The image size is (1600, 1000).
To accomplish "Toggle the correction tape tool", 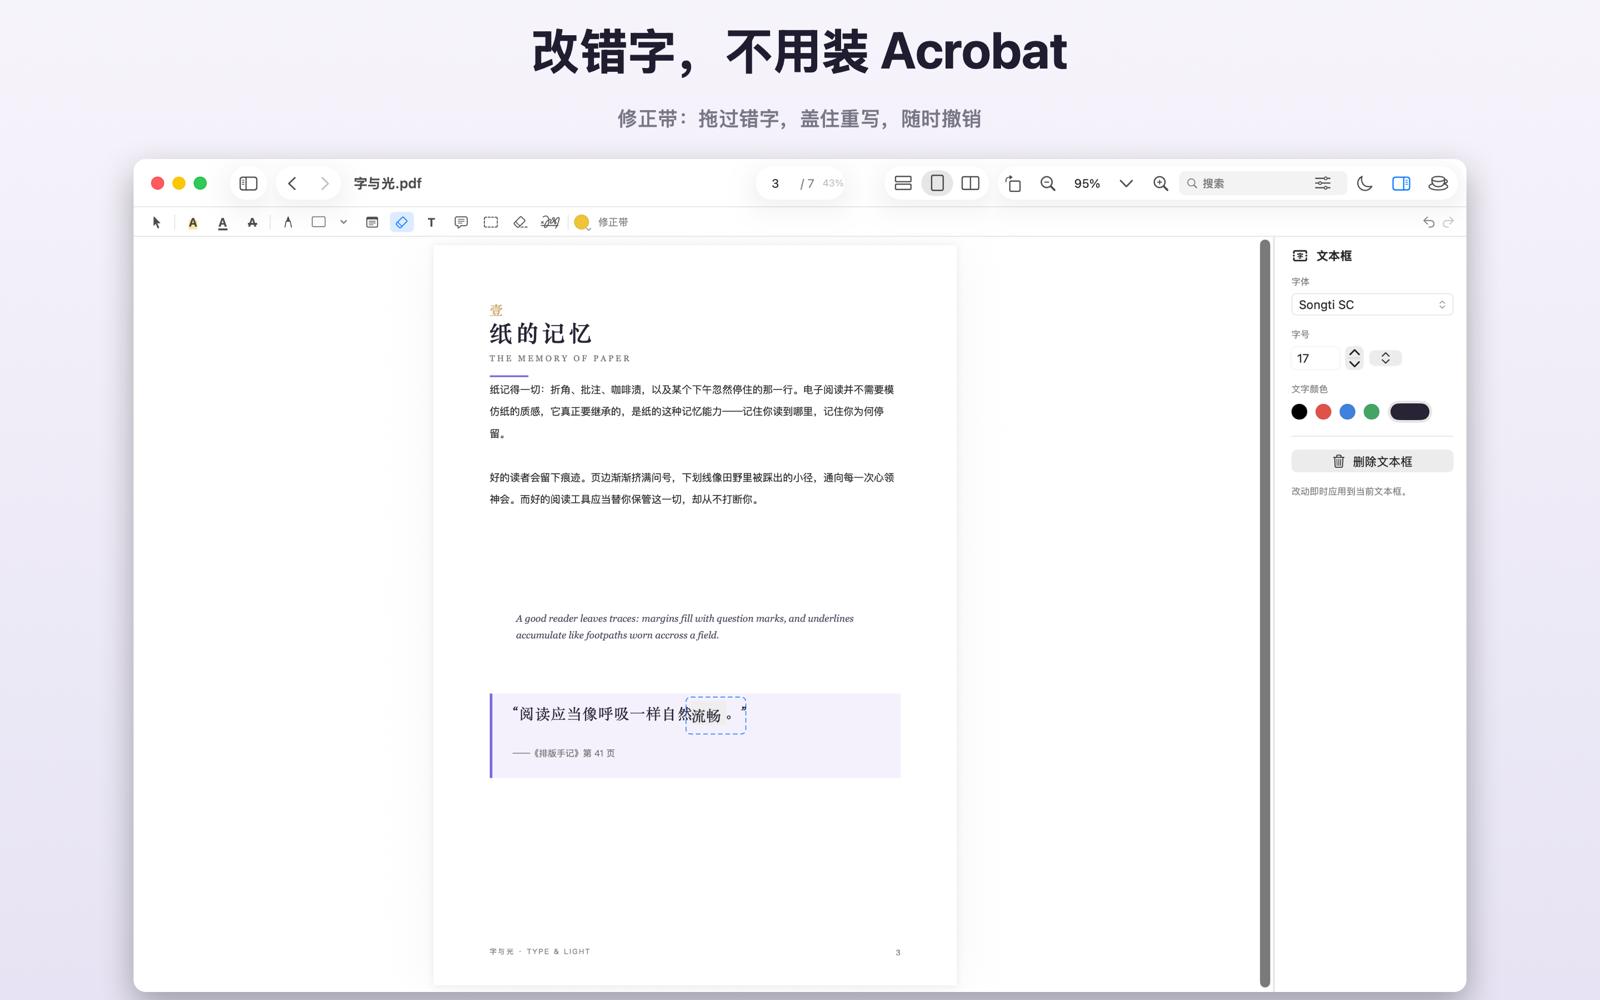I will 401,222.
